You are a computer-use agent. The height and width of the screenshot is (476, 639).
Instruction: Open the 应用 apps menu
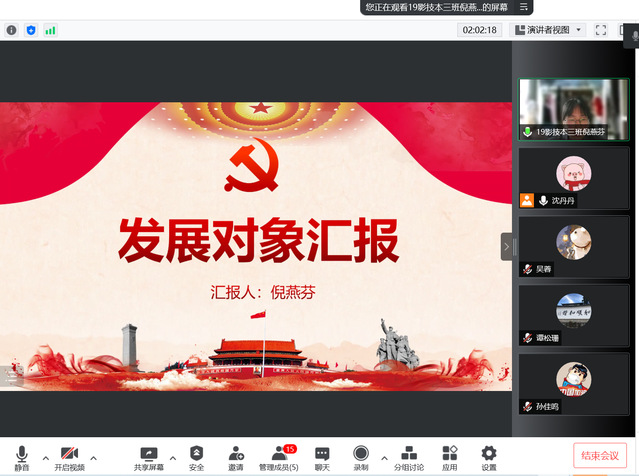tap(450, 457)
